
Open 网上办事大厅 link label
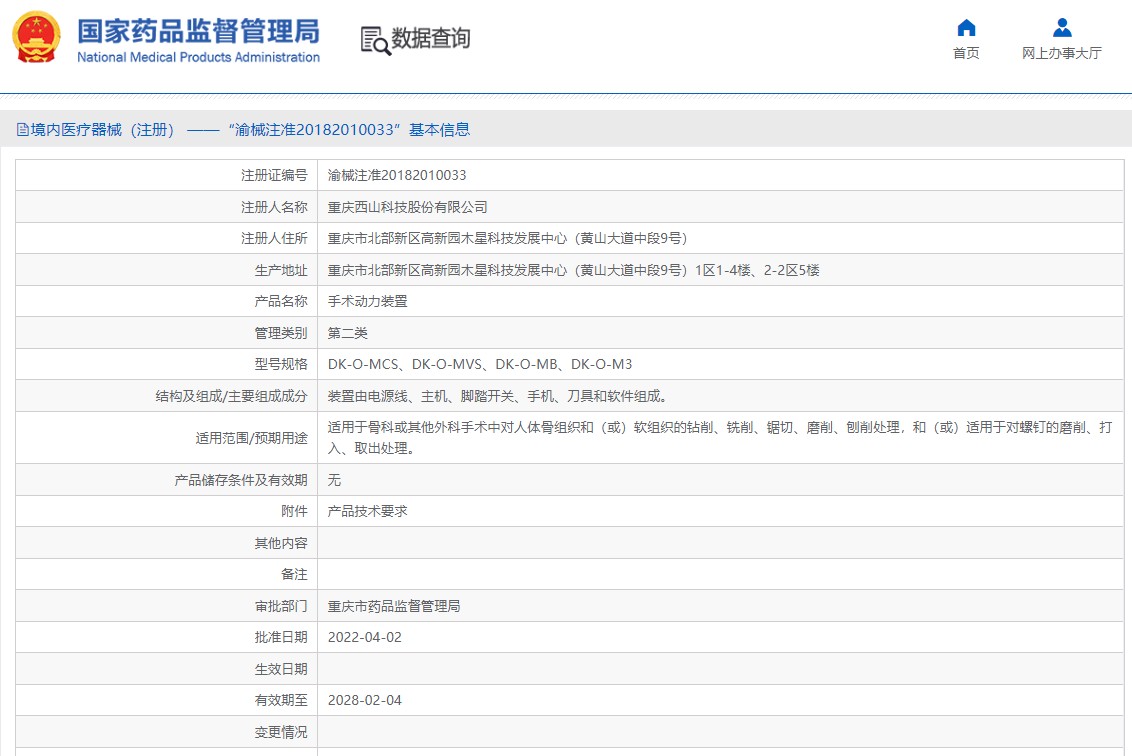click(x=1062, y=53)
